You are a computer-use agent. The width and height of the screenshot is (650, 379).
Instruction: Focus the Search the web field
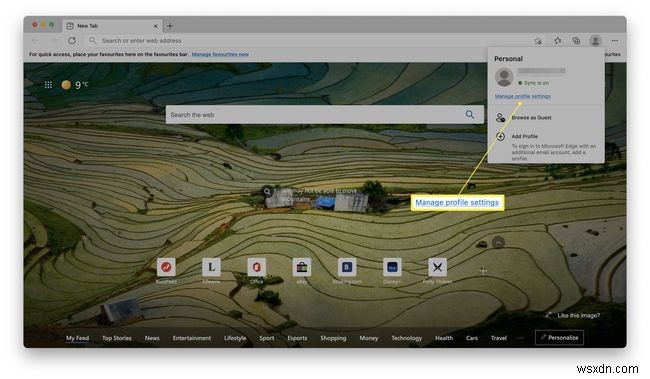(325, 114)
